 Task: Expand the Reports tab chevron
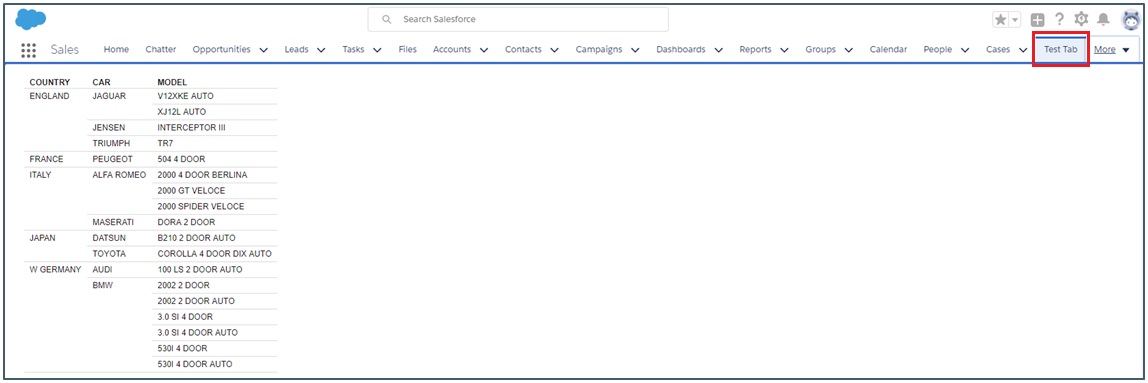(784, 50)
